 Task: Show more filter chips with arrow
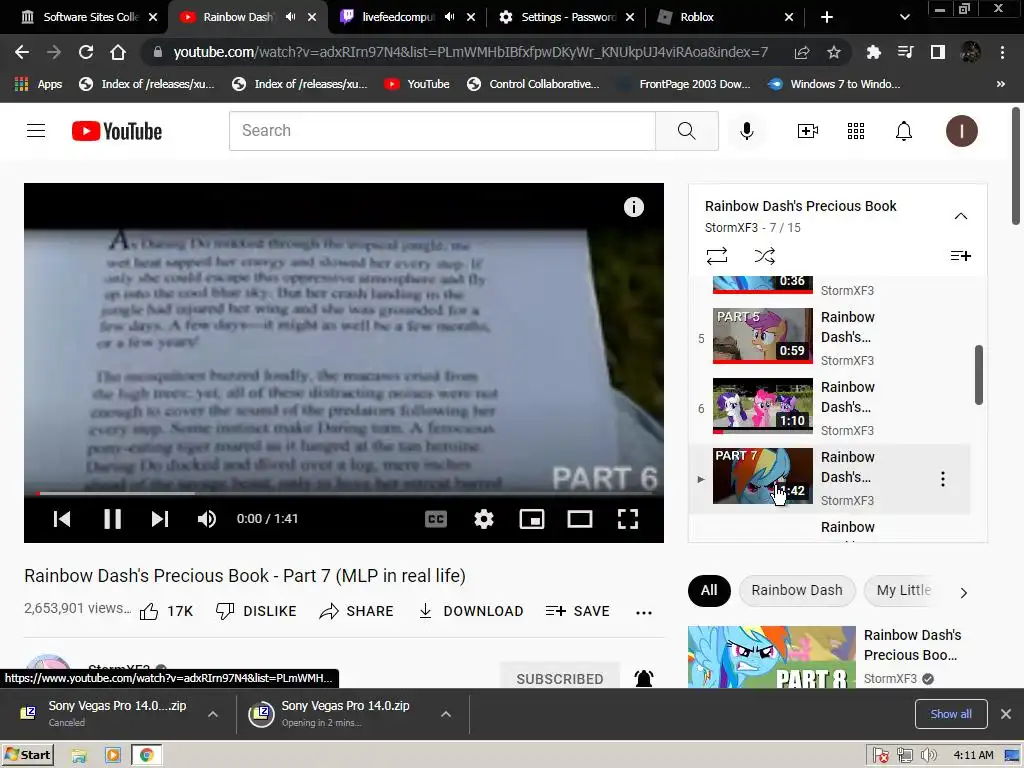coord(963,592)
